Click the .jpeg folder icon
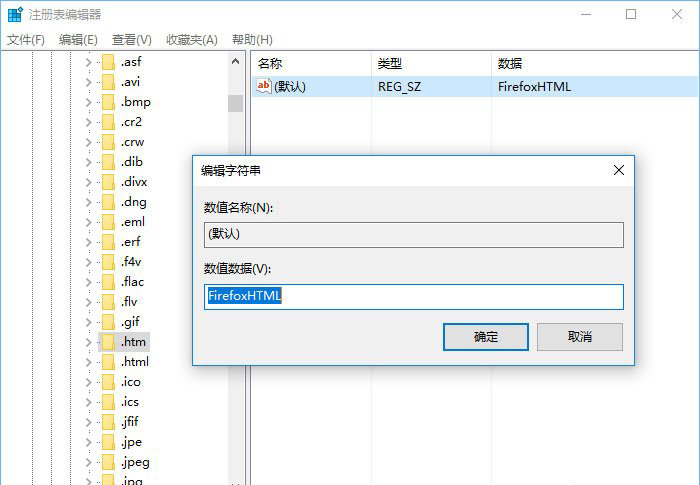Image resolution: width=700 pixels, height=485 pixels. (x=108, y=462)
